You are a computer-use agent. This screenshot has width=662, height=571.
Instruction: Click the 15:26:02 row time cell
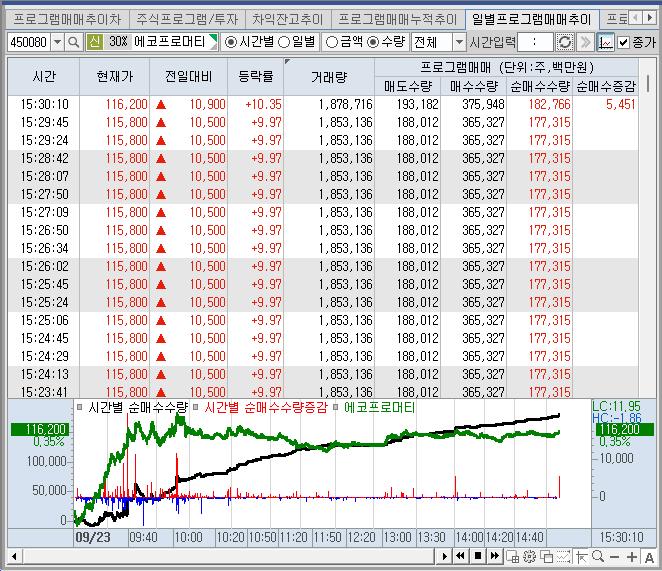44,266
